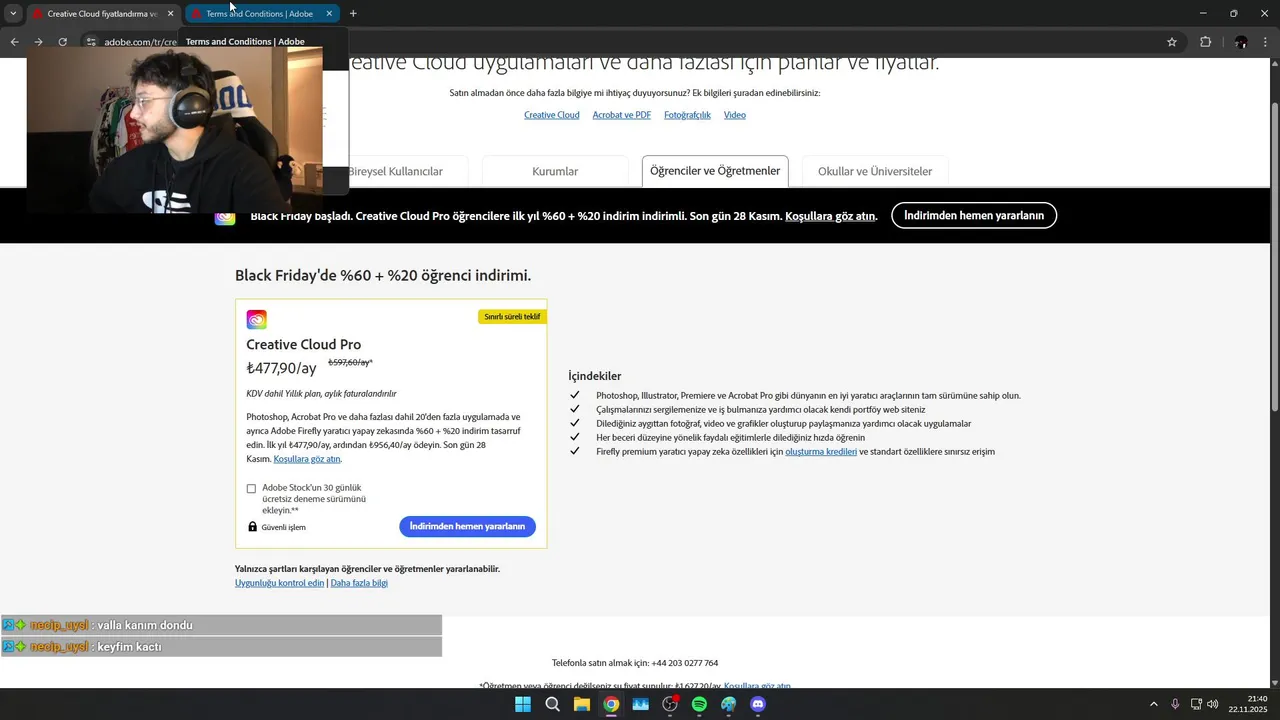1280x720 pixels.
Task: Click the Creative Cloud Pro plan title
Action: click(304, 345)
